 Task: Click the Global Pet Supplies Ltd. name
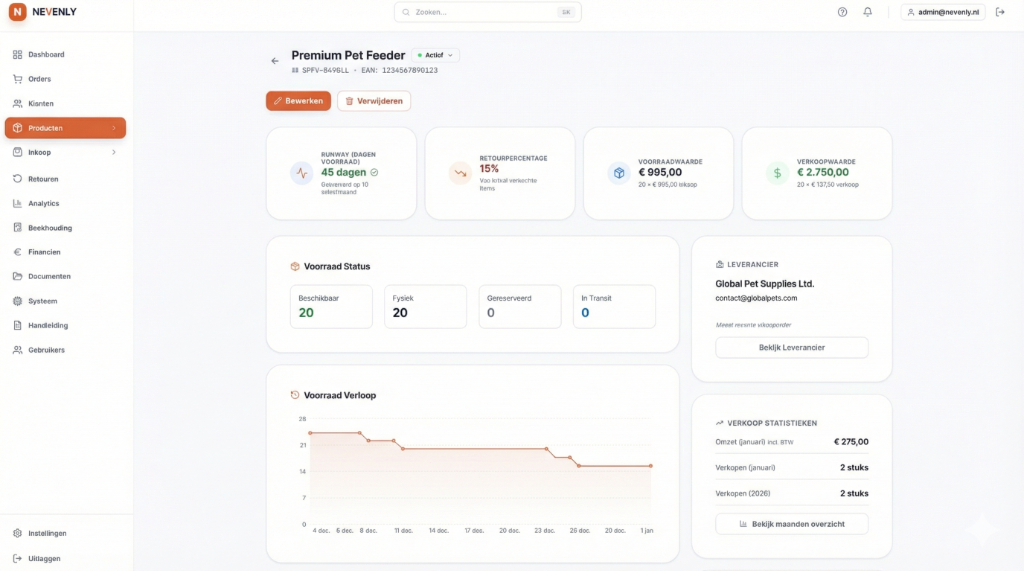[765, 284]
